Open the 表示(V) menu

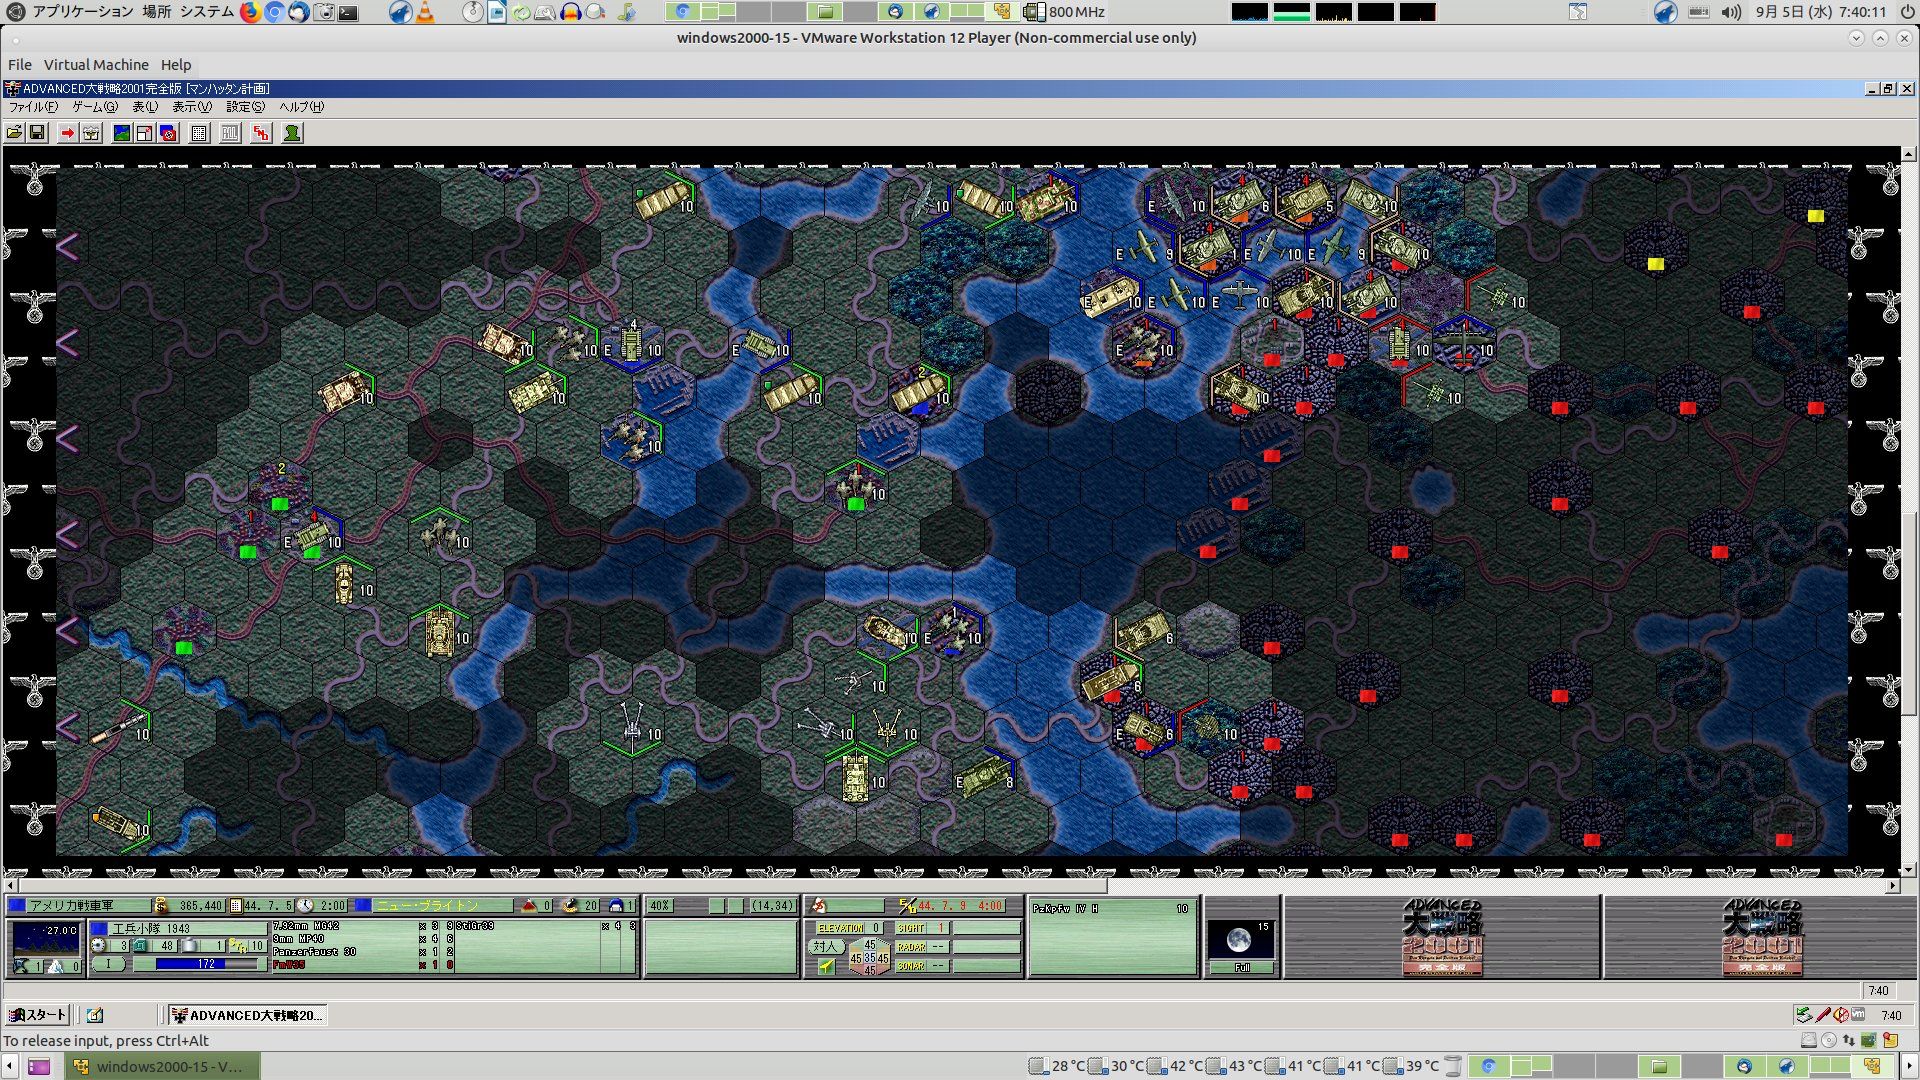coord(192,107)
